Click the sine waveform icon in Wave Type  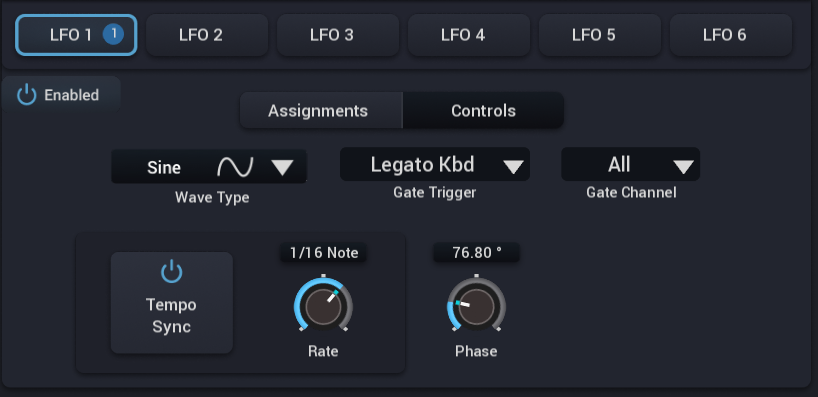point(235,167)
